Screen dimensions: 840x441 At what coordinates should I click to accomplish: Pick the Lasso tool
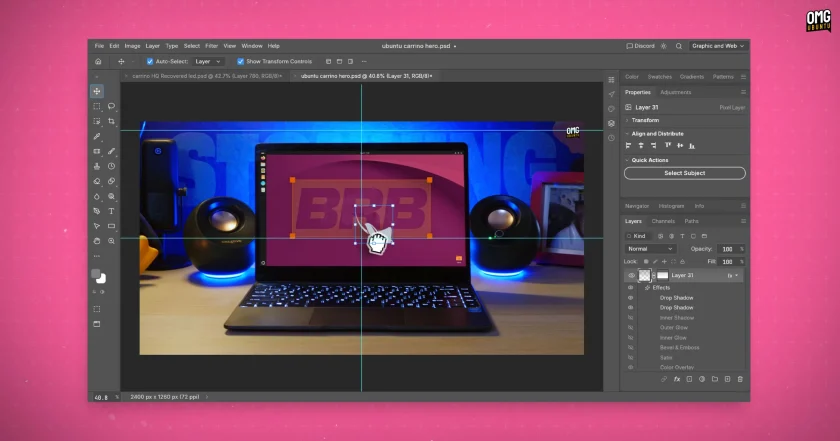pyautogui.click(x=111, y=106)
